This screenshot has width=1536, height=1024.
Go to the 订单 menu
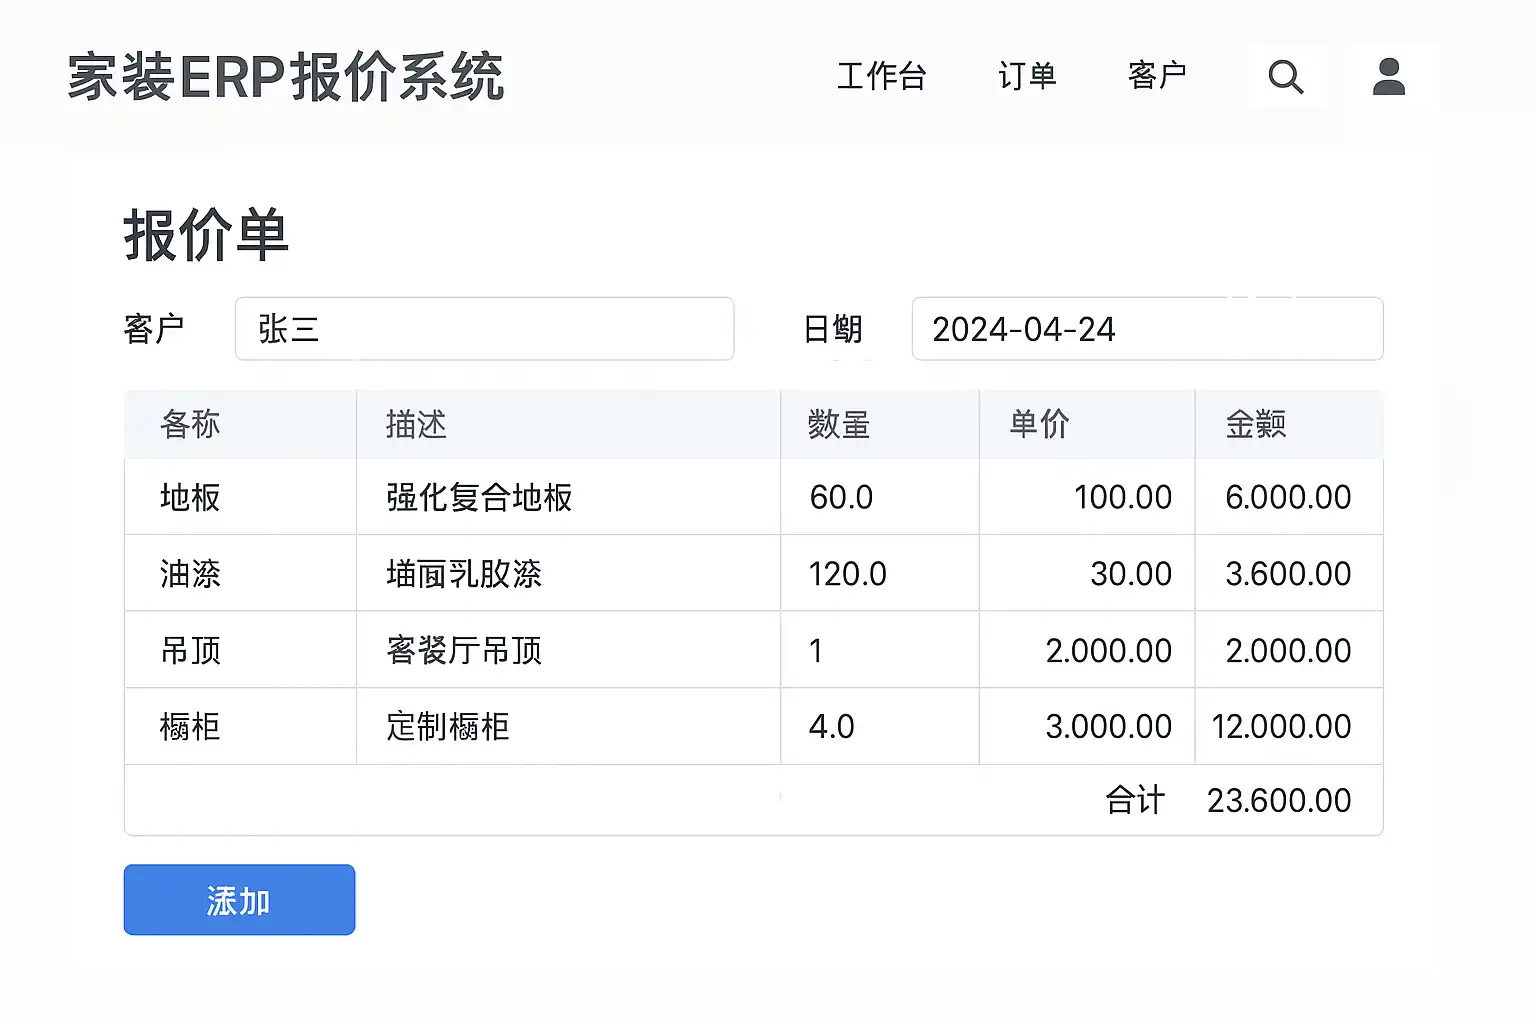point(1027,76)
